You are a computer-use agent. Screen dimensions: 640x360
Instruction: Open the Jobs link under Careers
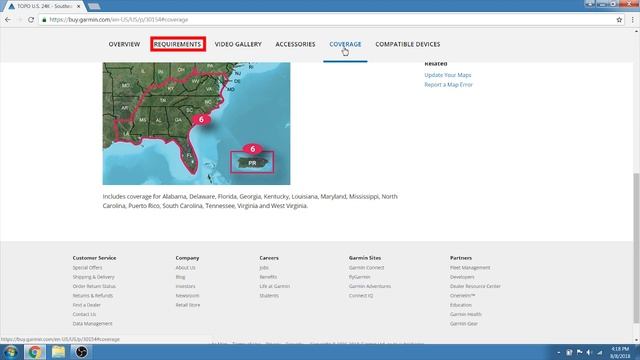pos(264,268)
